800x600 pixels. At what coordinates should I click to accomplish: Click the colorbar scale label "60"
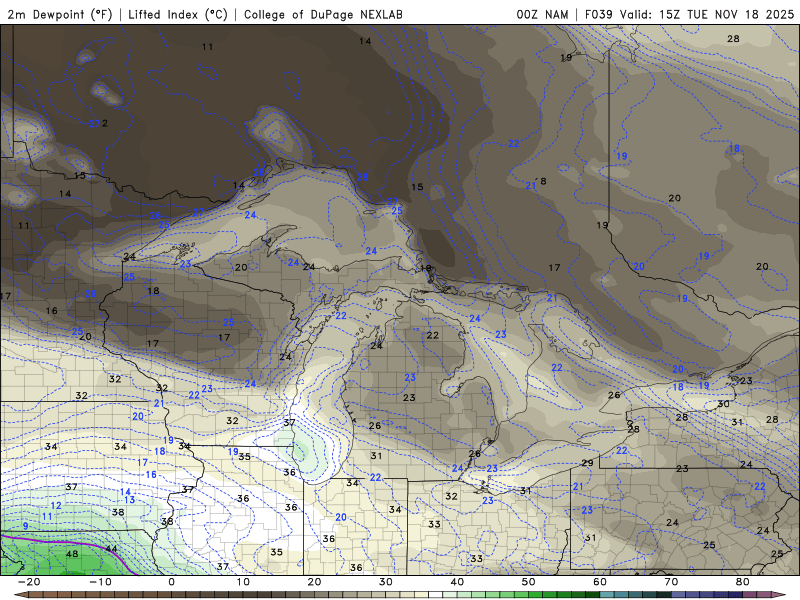[600, 582]
